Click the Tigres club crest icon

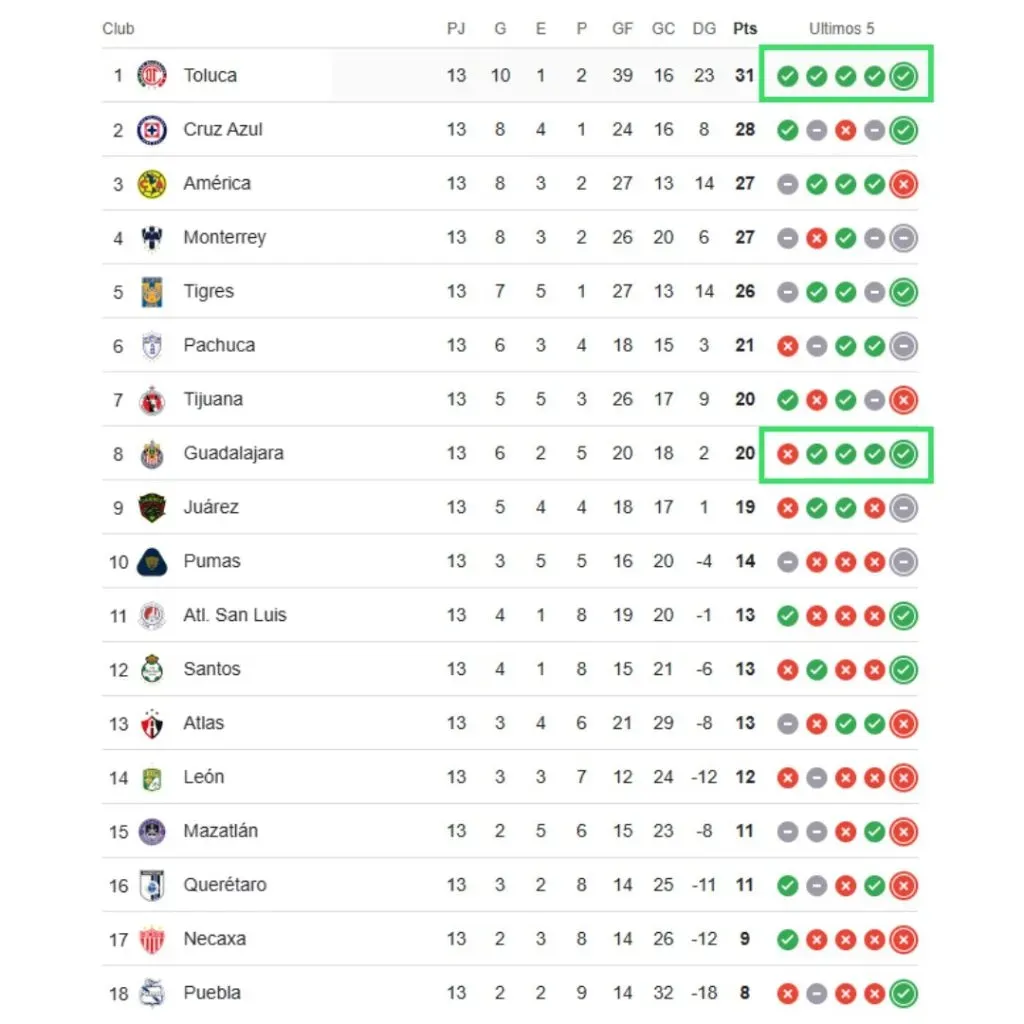[x=152, y=291]
